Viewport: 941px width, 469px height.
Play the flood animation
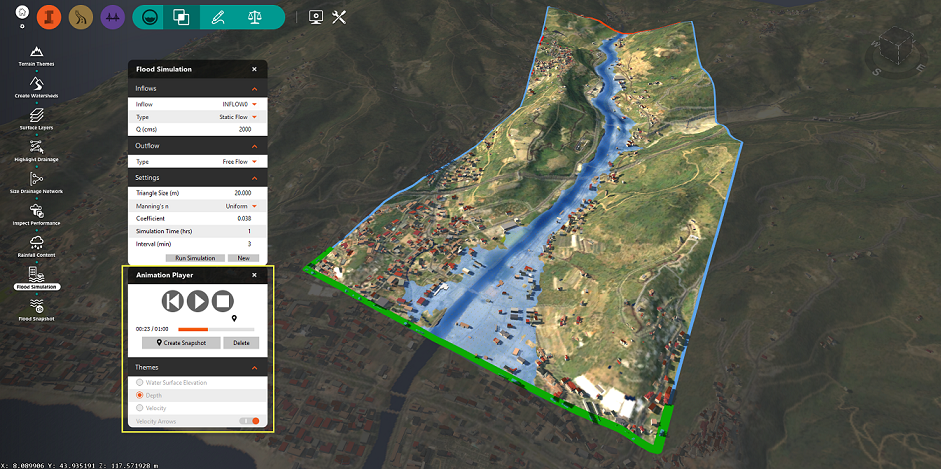(x=197, y=300)
